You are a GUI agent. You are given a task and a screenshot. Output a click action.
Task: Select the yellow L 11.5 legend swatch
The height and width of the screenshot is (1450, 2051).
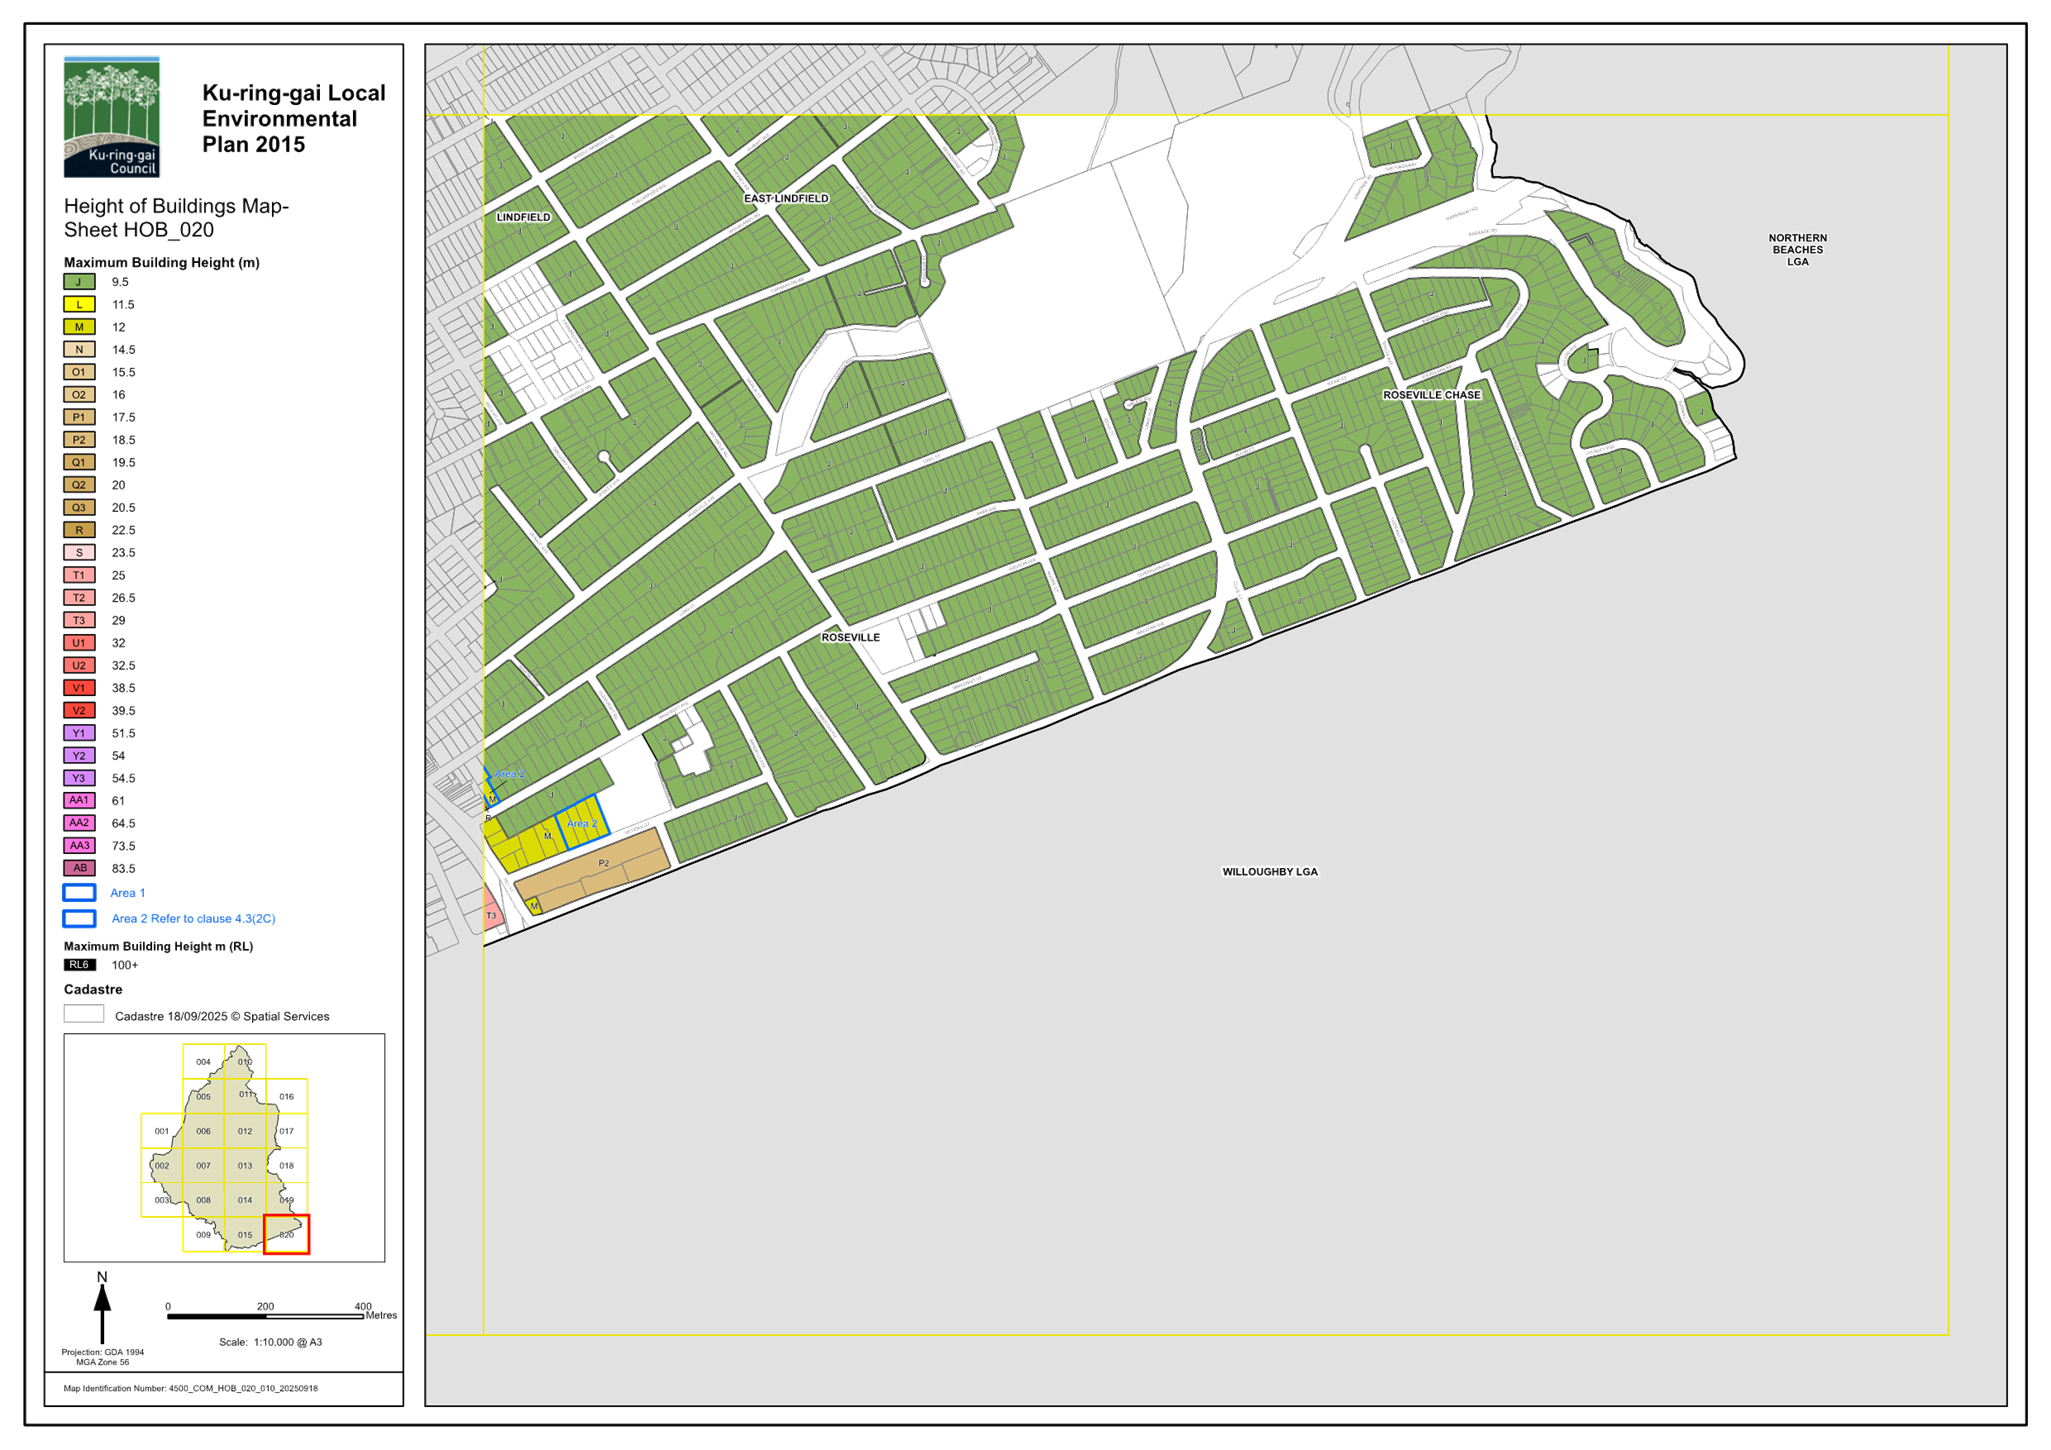79,304
